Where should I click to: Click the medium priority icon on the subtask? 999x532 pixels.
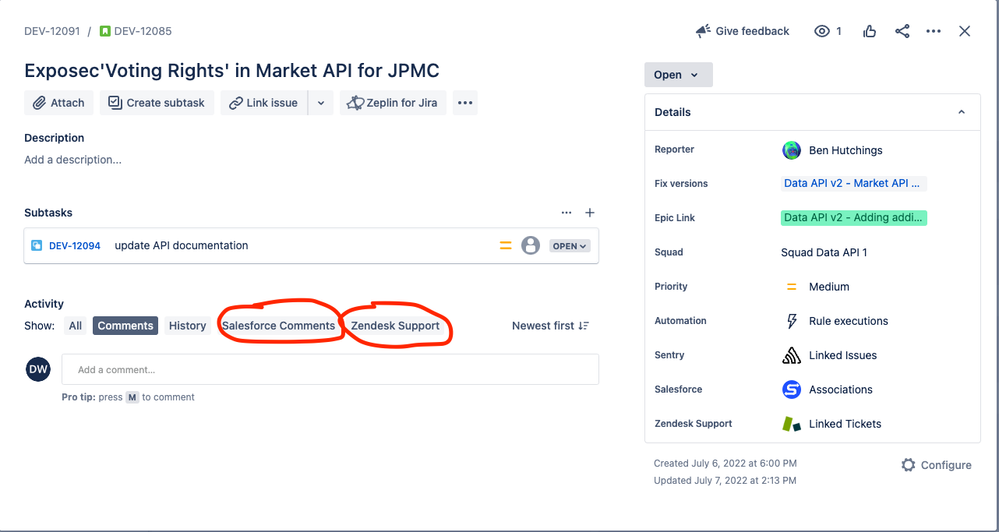(x=505, y=245)
